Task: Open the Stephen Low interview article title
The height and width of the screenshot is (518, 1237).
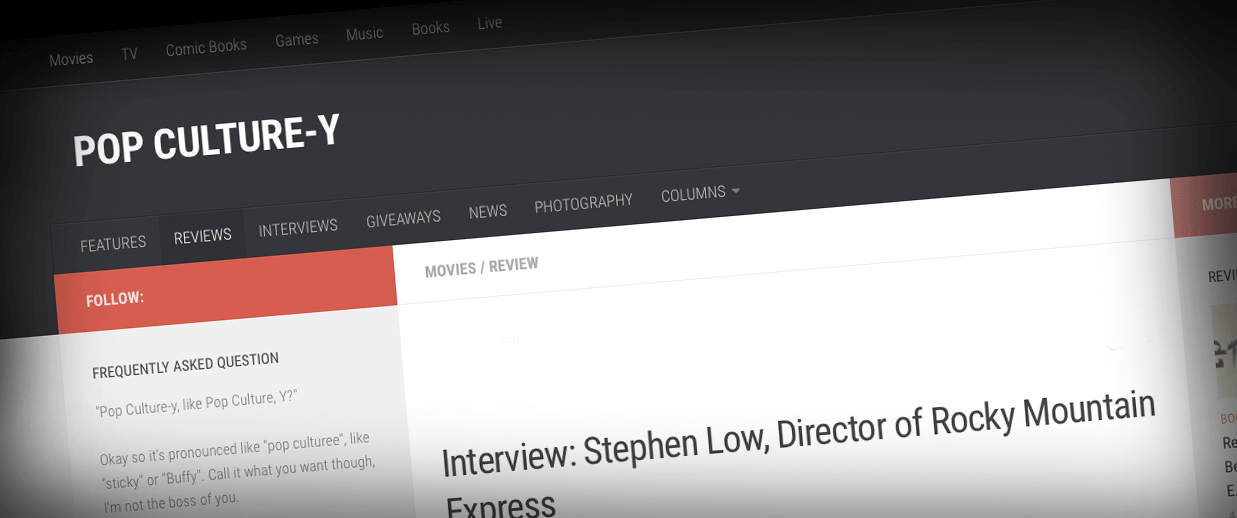Action: tap(799, 456)
